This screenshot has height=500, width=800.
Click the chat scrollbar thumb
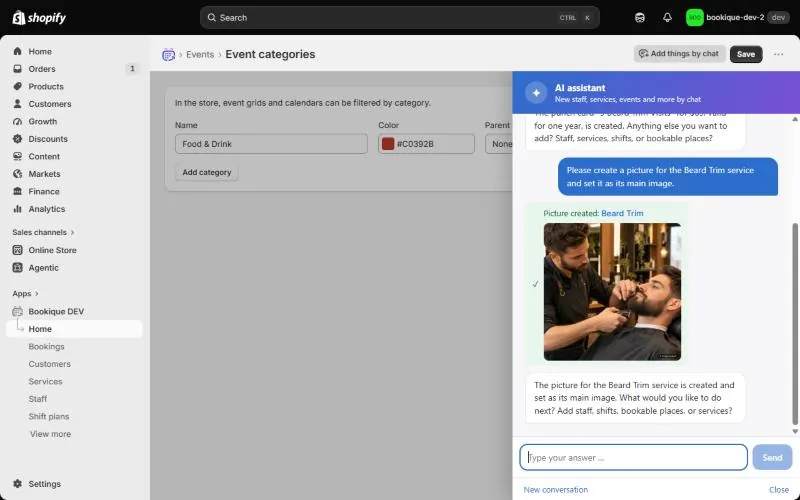795,323
